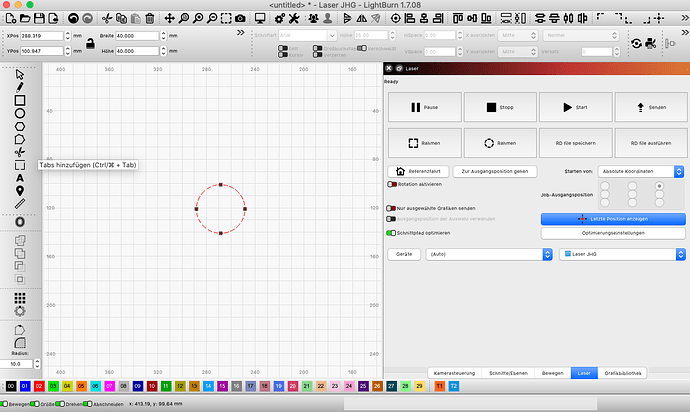Choose the hexagon polygon tool
Screen dimensions: 690x412
tap(20, 126)
